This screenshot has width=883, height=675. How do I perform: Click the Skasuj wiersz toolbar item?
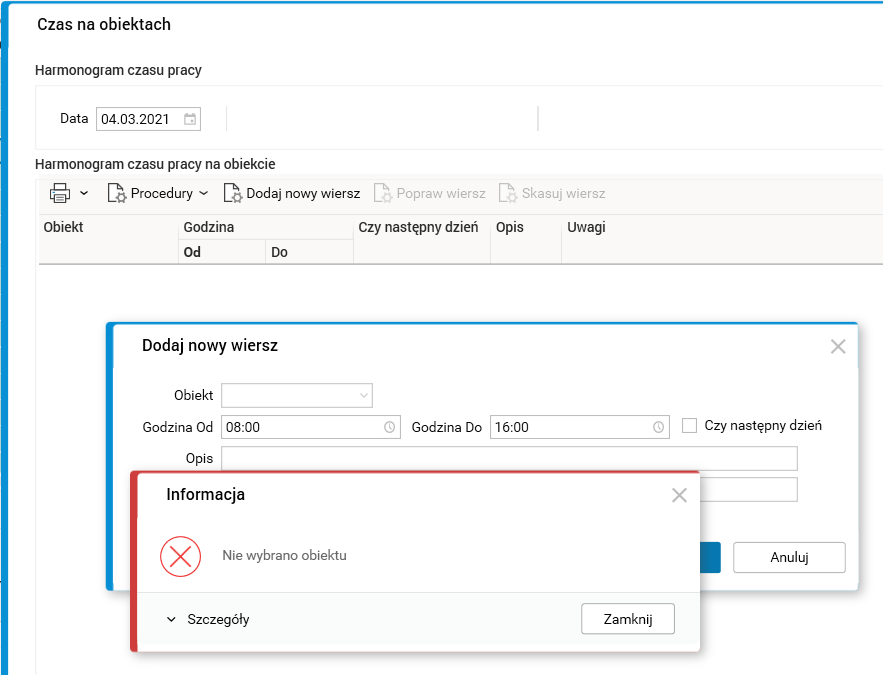552,193
